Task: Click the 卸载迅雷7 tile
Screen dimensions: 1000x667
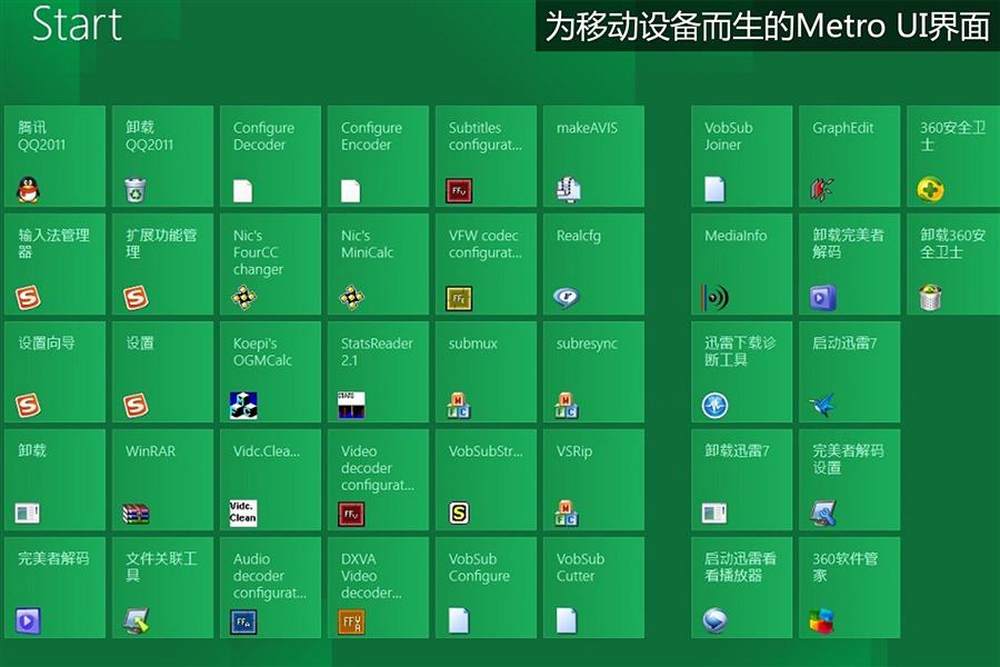Action: click(x=742, y=480)
